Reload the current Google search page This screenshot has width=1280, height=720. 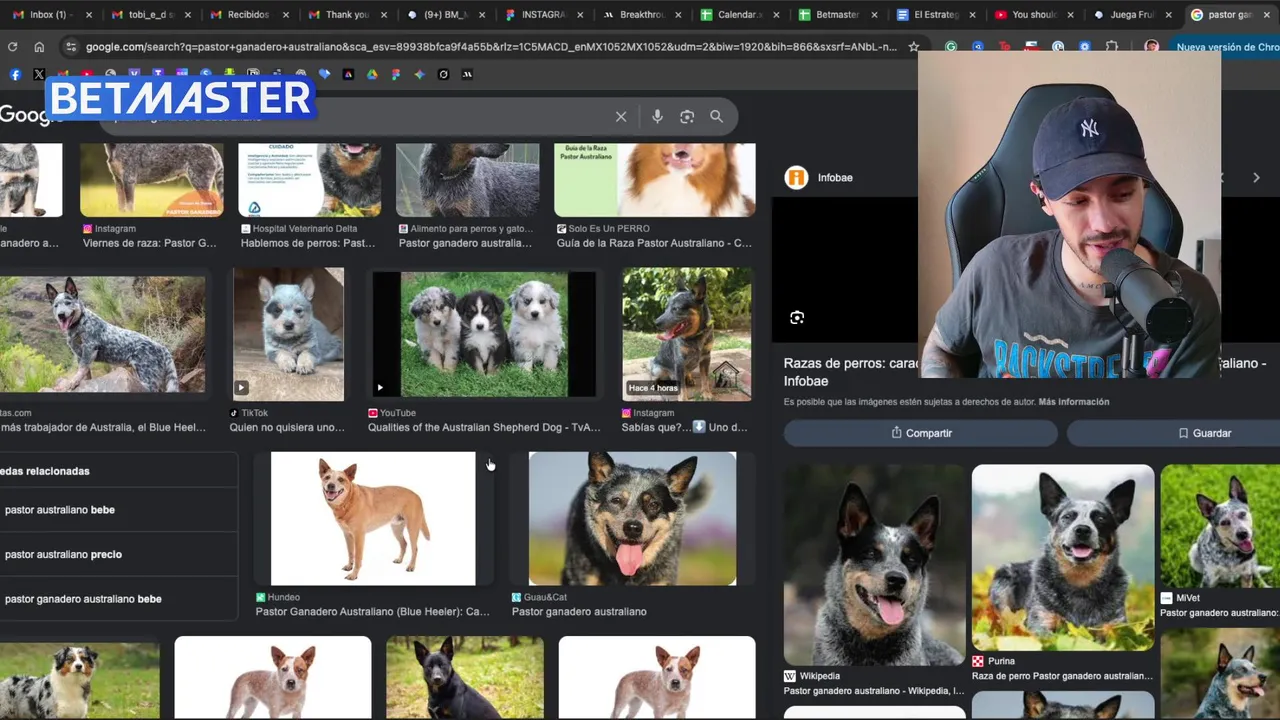(x=12, y=47)
